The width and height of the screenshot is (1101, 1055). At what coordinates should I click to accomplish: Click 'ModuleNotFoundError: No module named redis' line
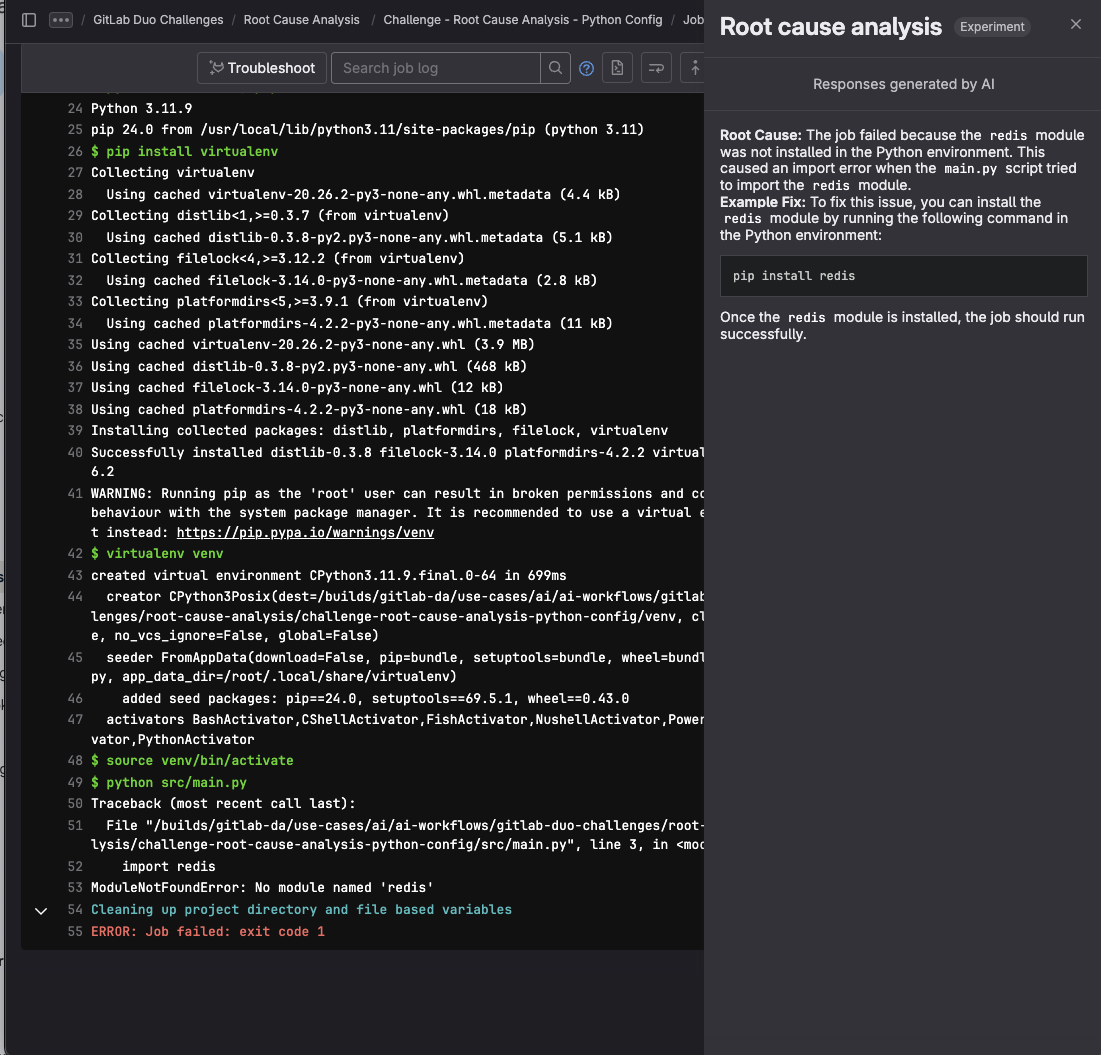point(262,888)
